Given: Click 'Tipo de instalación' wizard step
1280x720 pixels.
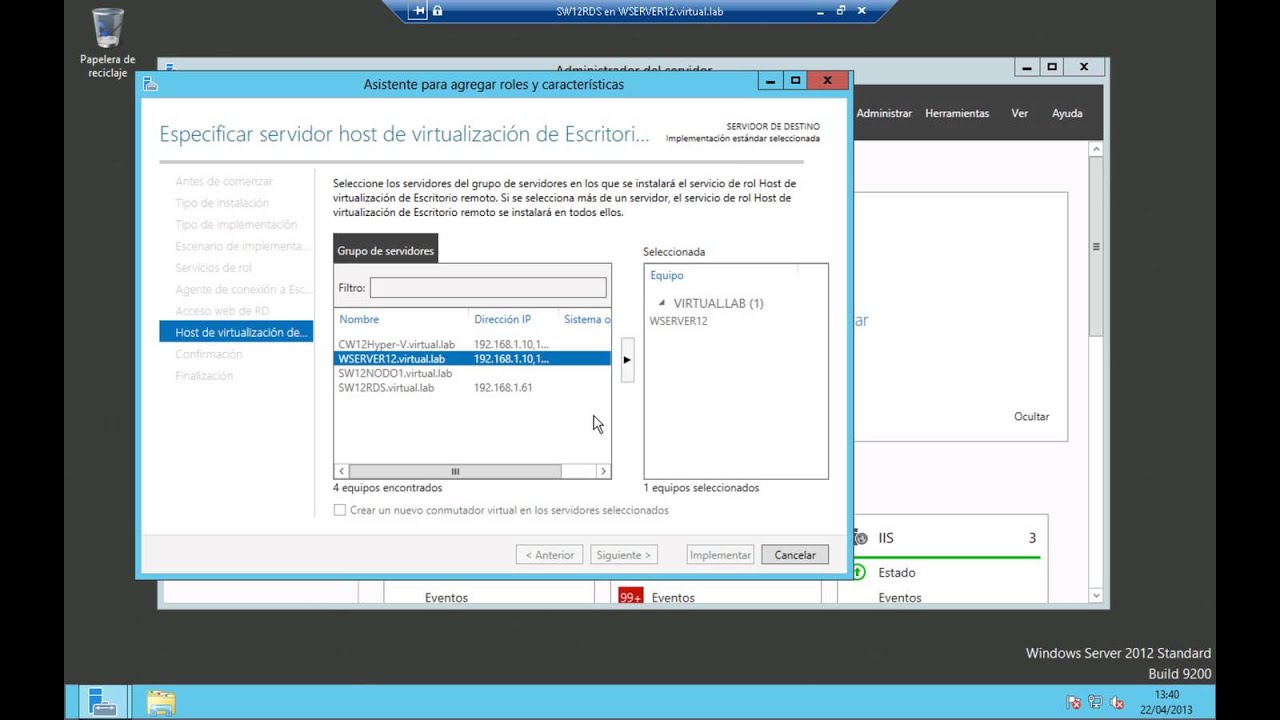Looking at the screenshot, I should click(x=222, y=203).
